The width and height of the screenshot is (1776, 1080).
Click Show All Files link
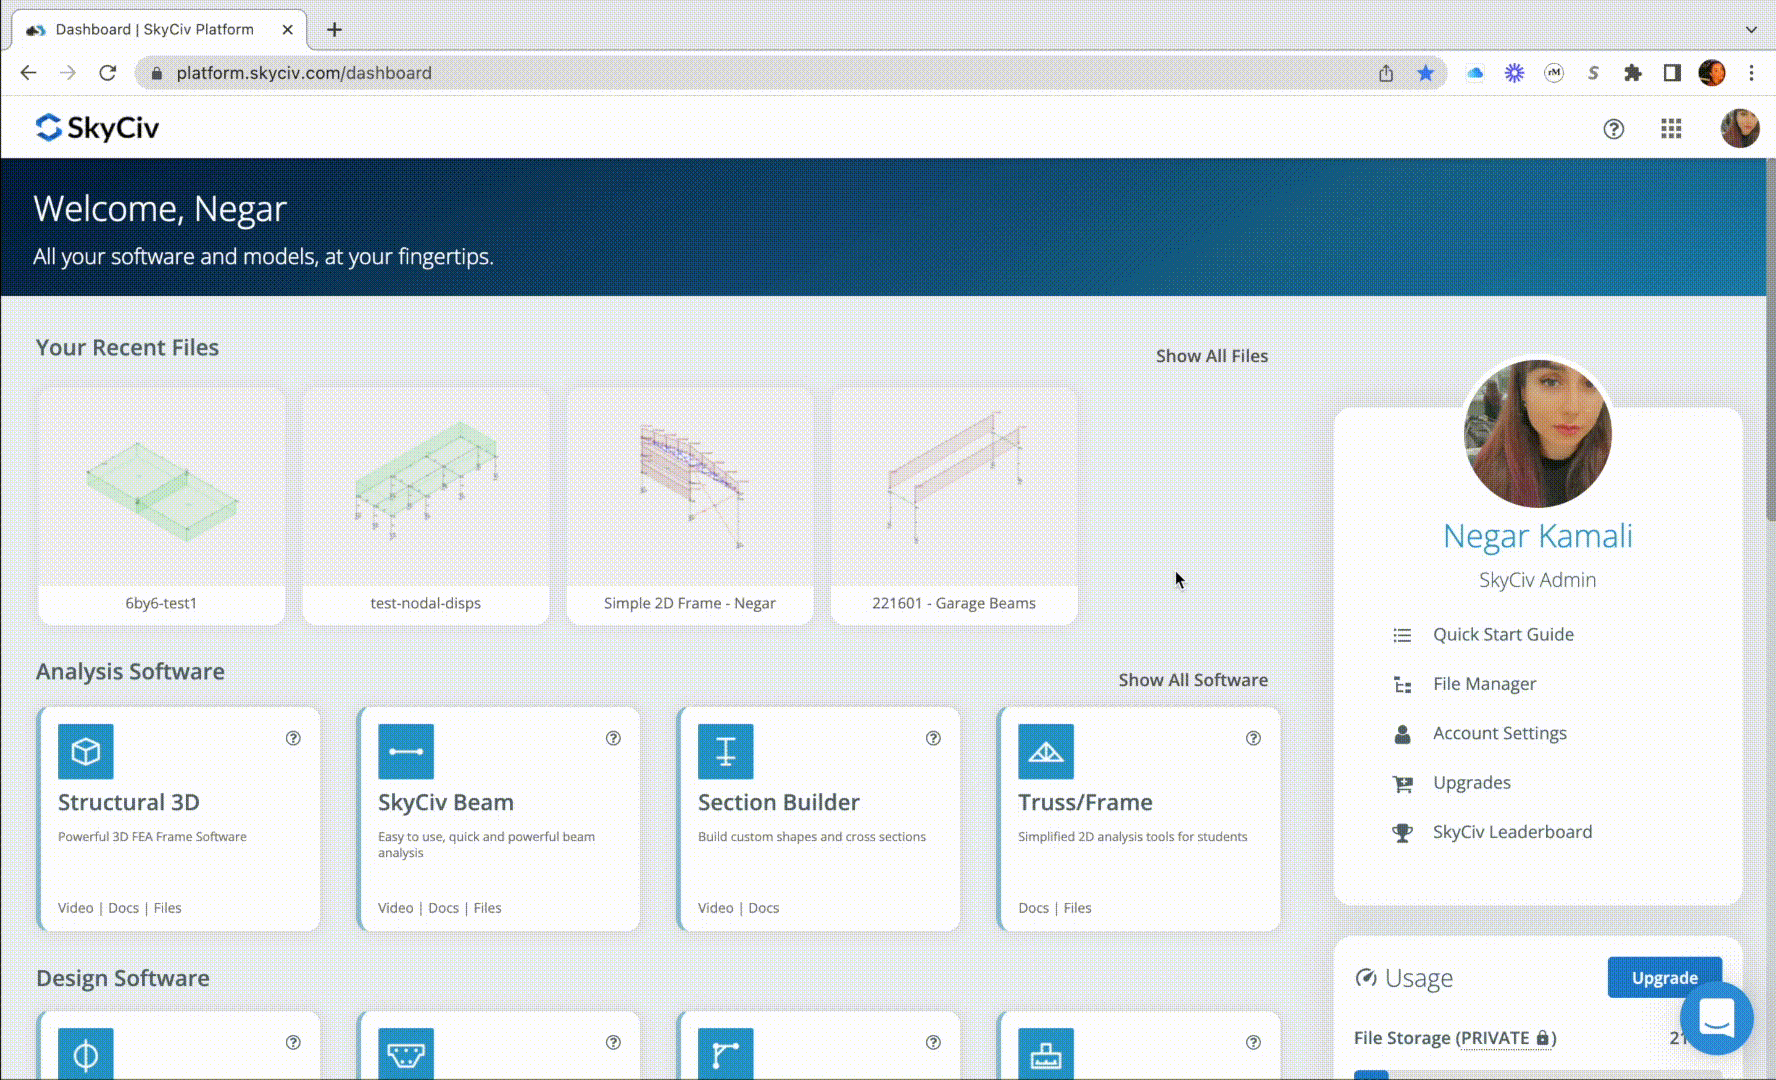pos(1211,356)
